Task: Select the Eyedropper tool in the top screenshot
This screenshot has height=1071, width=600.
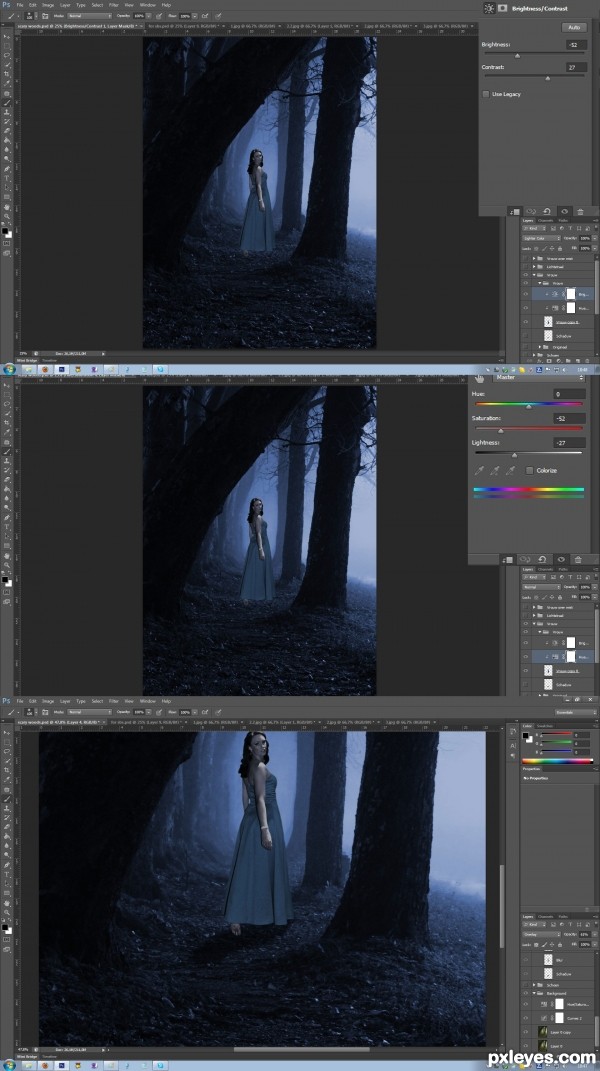Action: tap(7, 83)
